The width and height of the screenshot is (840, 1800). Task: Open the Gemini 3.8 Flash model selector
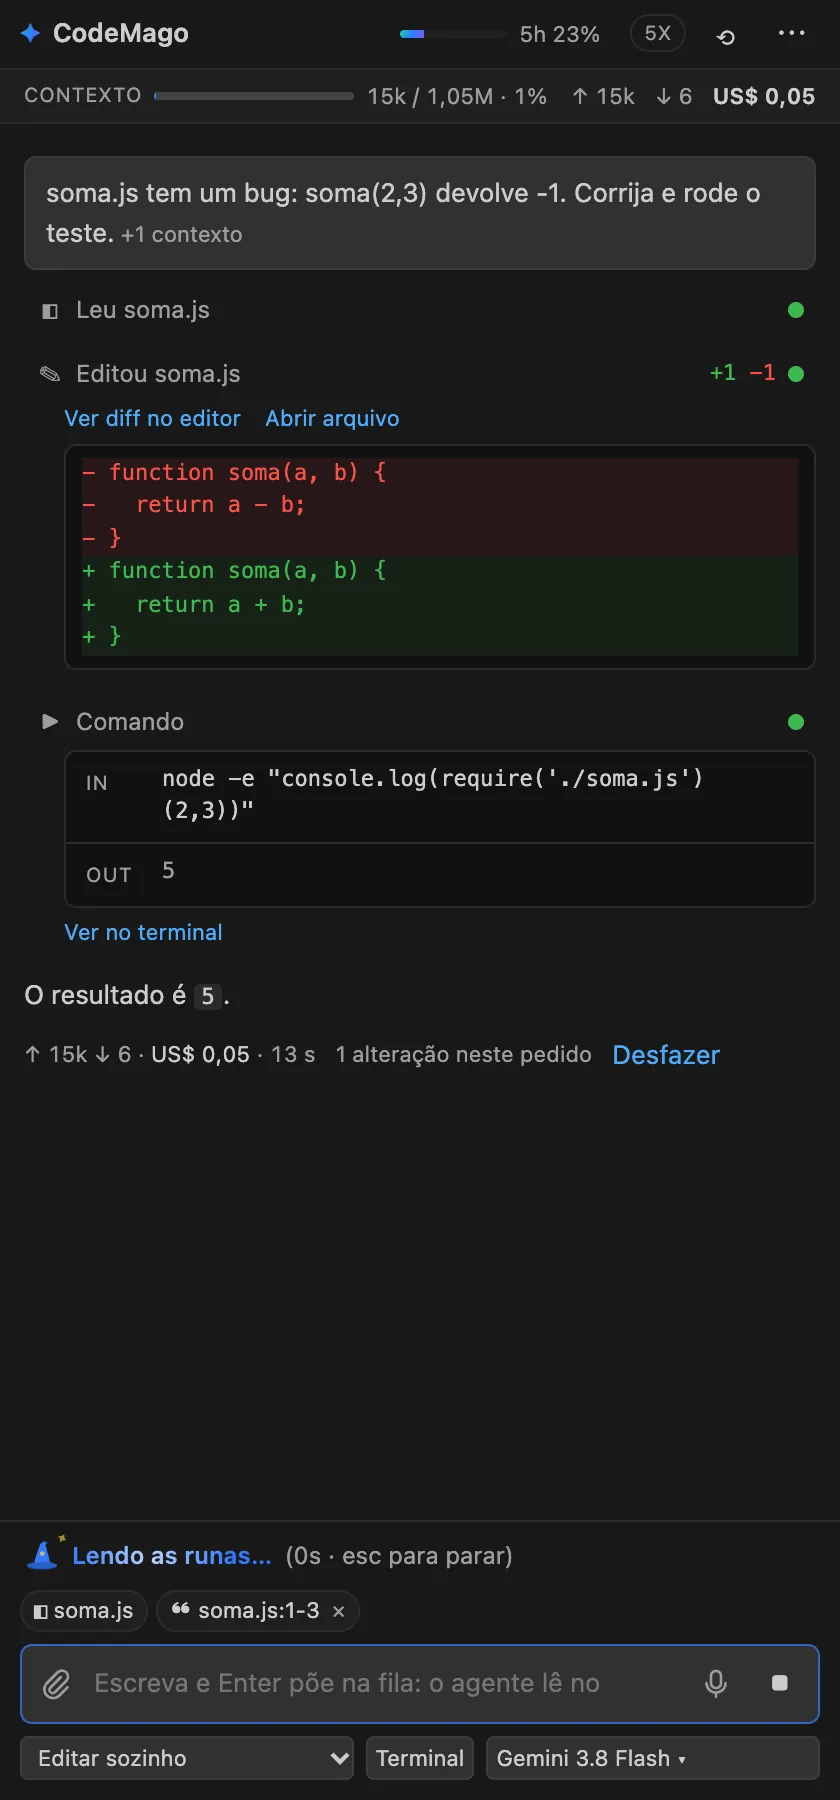click(x=652, y=1758)
